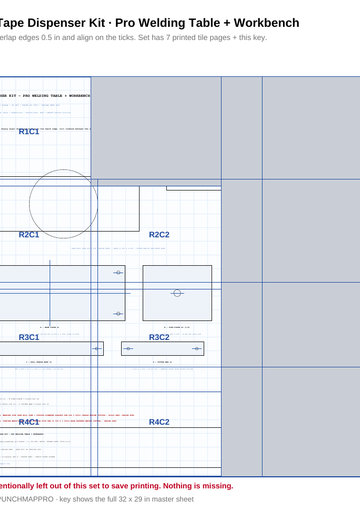Click the R1C1 tile label
Image resolution: width=360 pixels, height=520 pixels.
(x=29, y=132)
